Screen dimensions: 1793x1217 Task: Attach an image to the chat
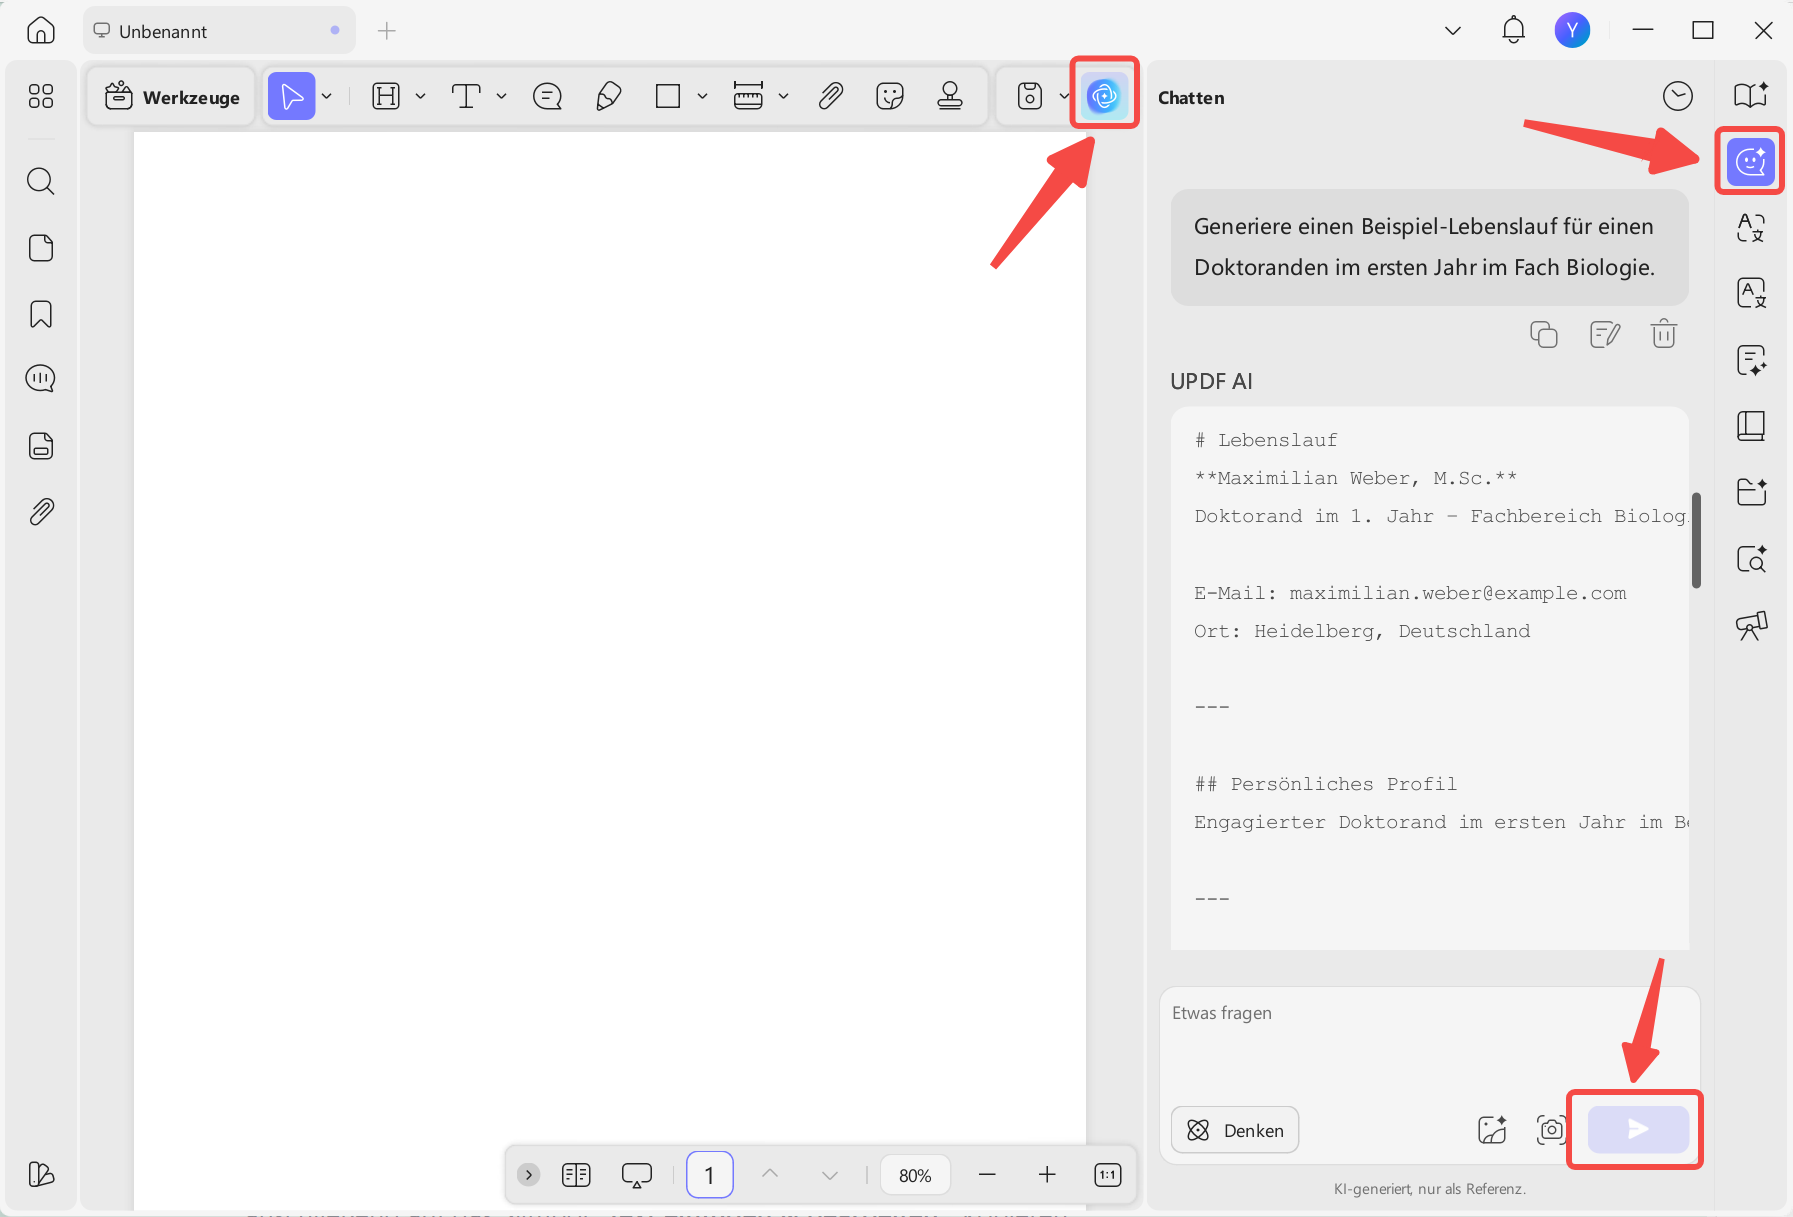(1492, 1130)
